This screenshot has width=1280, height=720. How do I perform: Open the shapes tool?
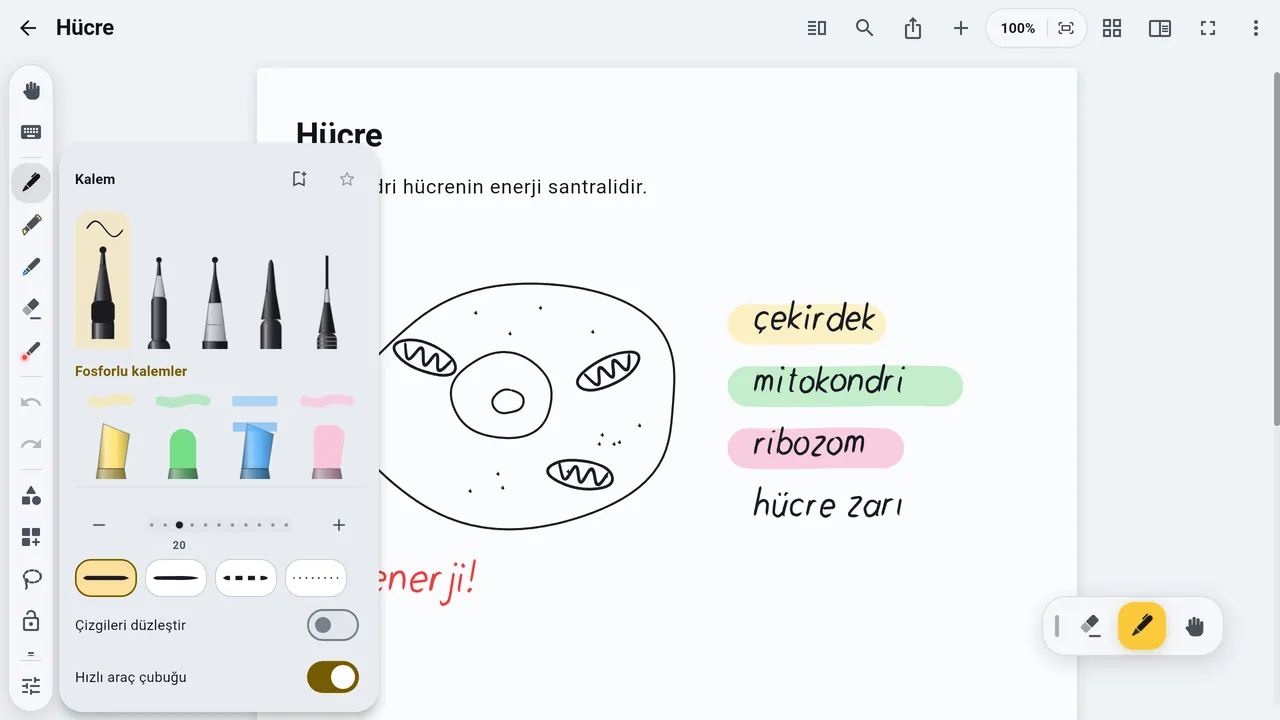31,495
